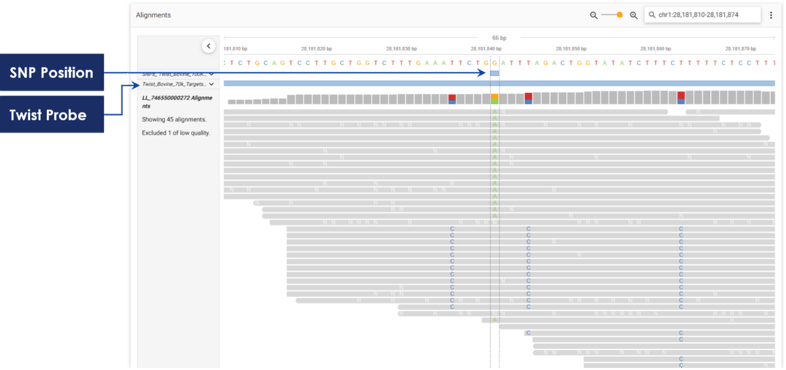Click the orange zoom slider handle
This screenshot has width=786, height=370.
(x=620, y=15)
